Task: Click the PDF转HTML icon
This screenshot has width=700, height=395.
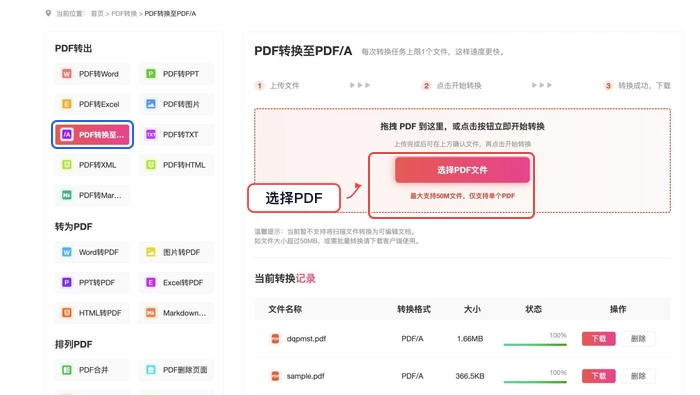Action: [151, 165]
